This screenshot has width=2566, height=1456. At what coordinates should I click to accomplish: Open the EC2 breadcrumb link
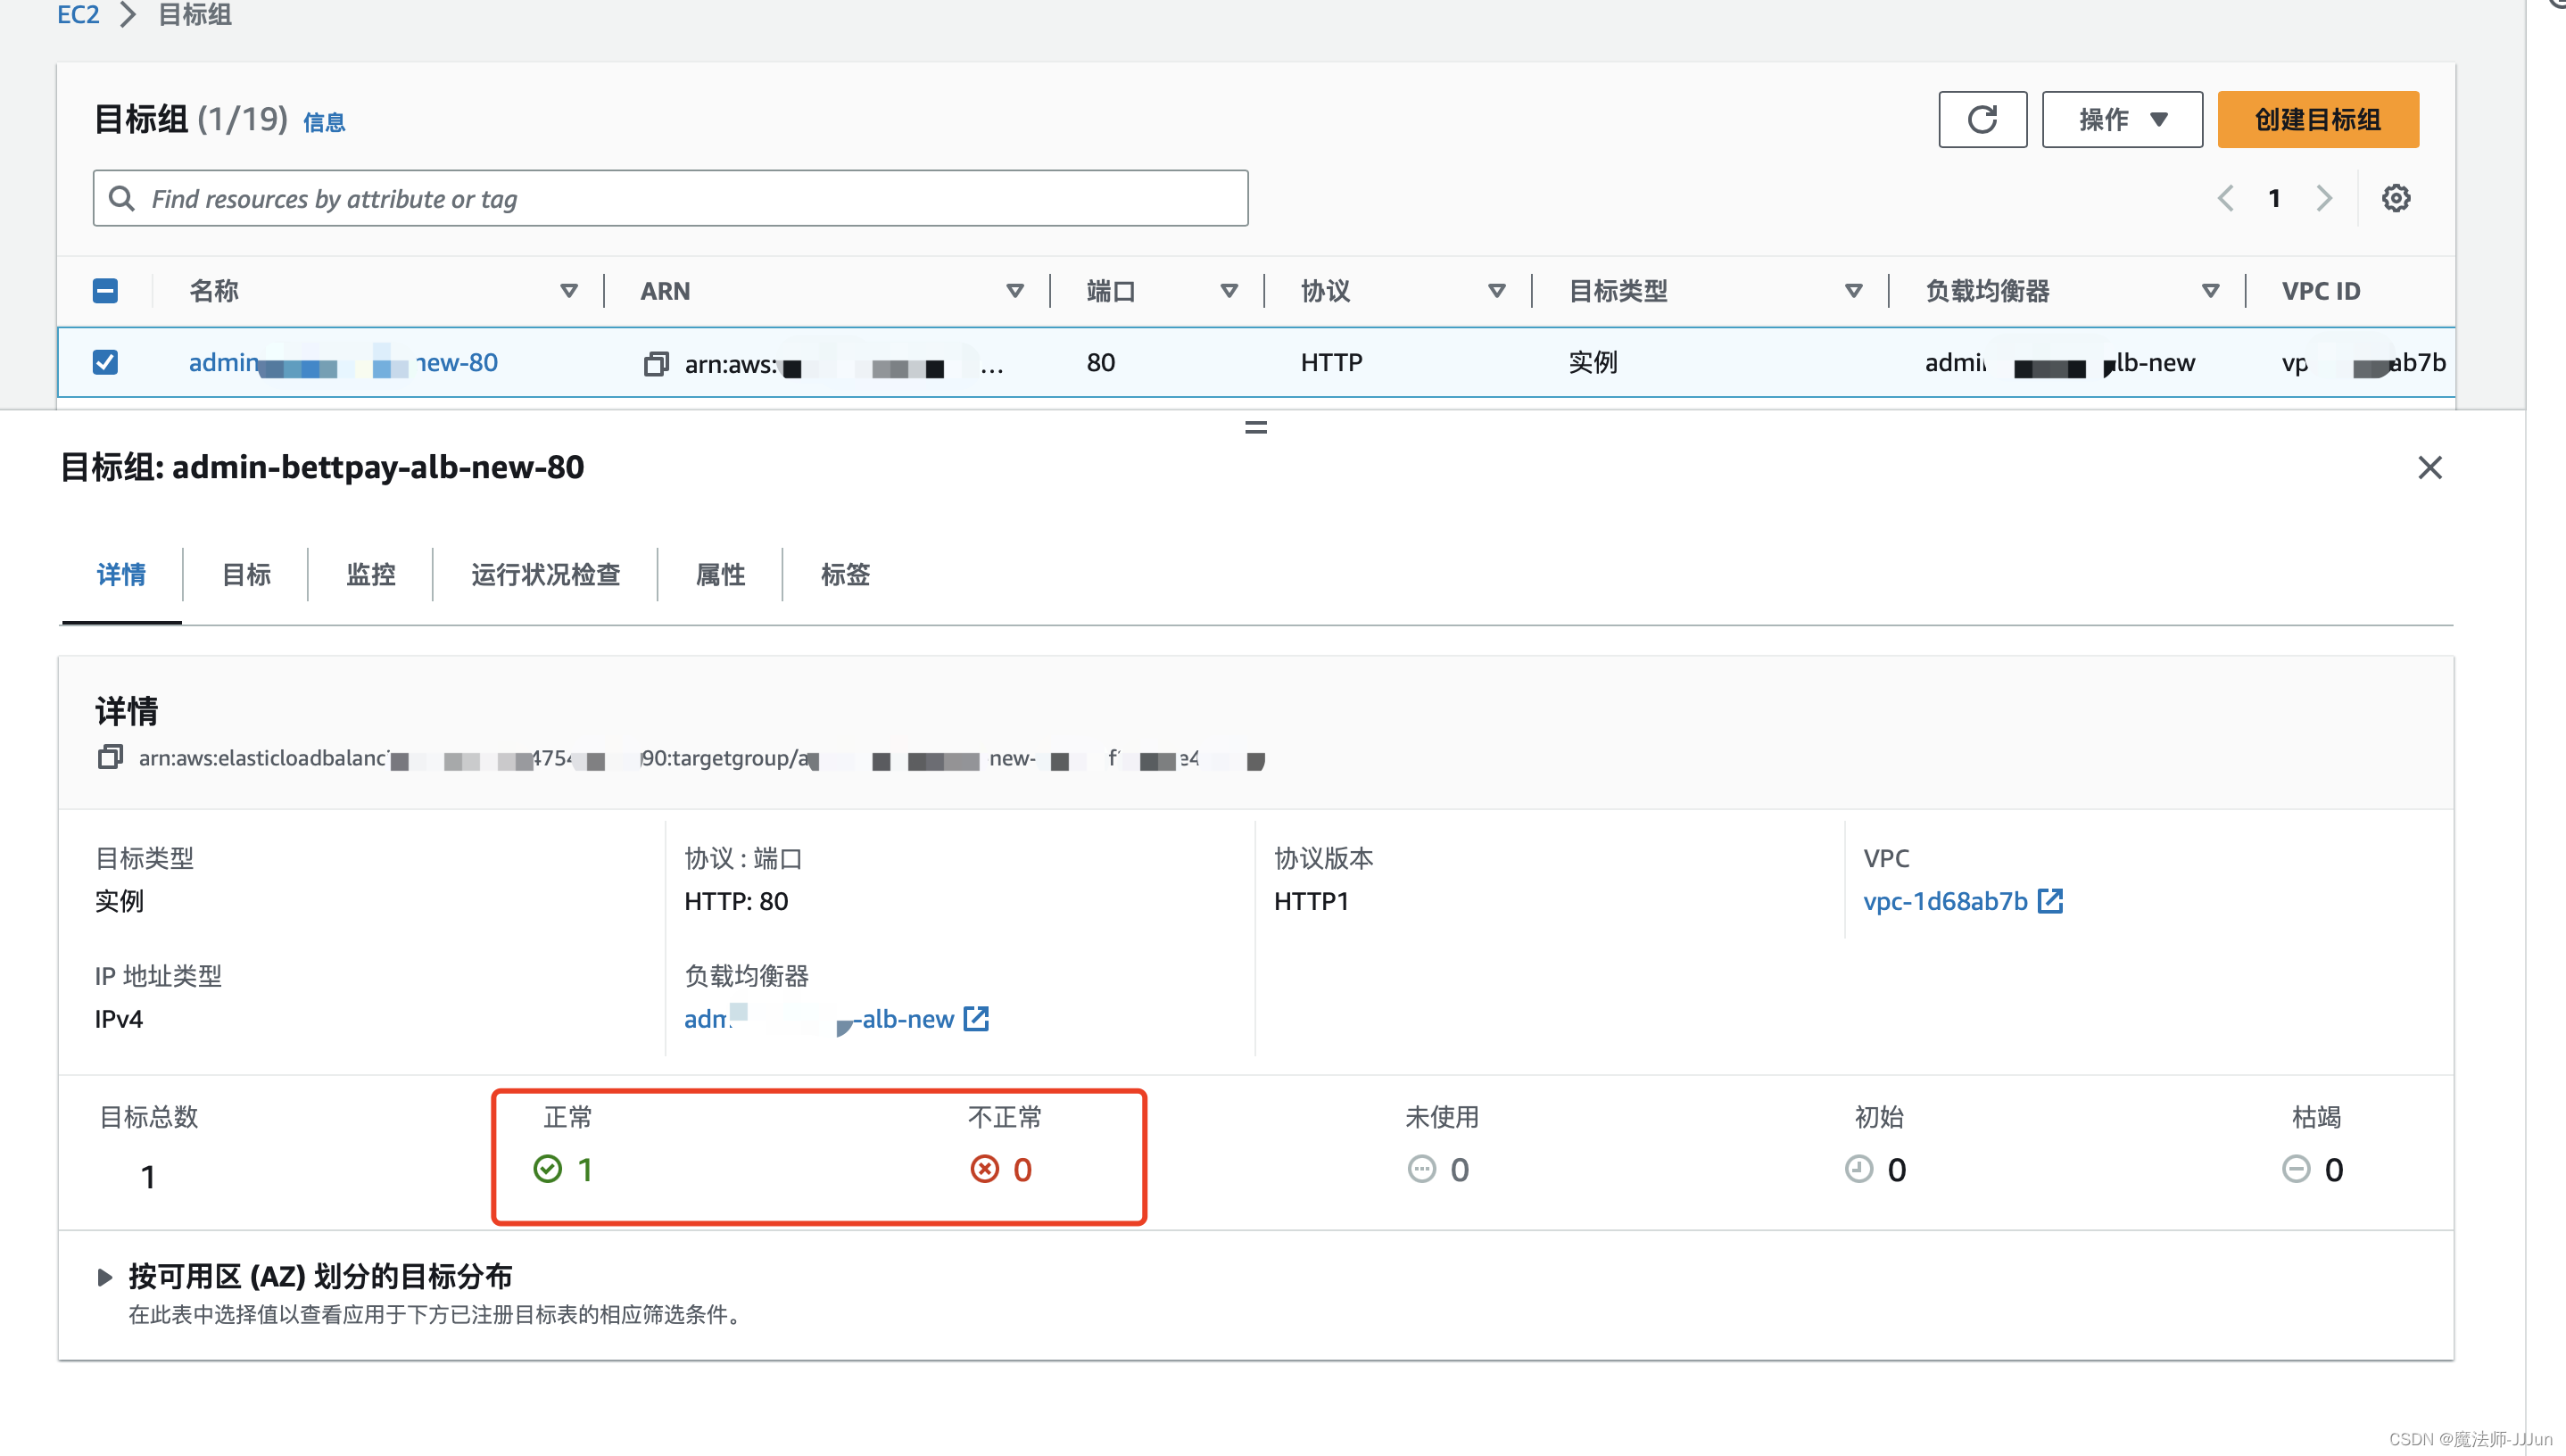click(x=78, y=14)
